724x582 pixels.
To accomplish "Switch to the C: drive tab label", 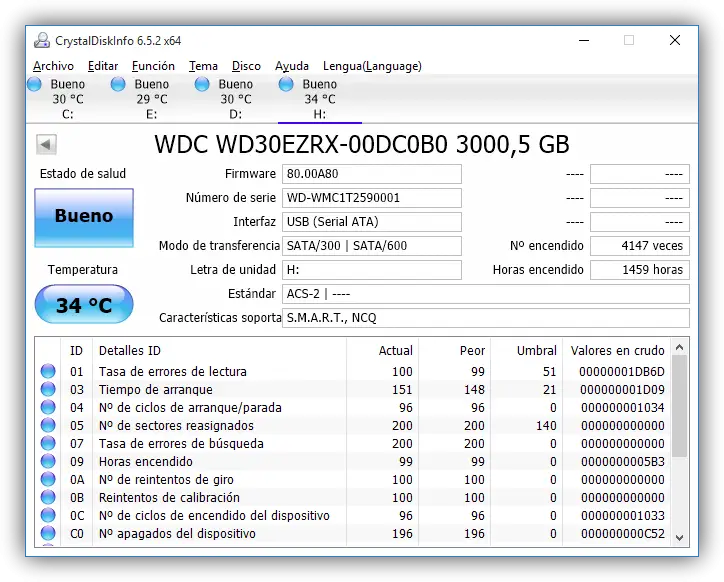I will 67,114.
